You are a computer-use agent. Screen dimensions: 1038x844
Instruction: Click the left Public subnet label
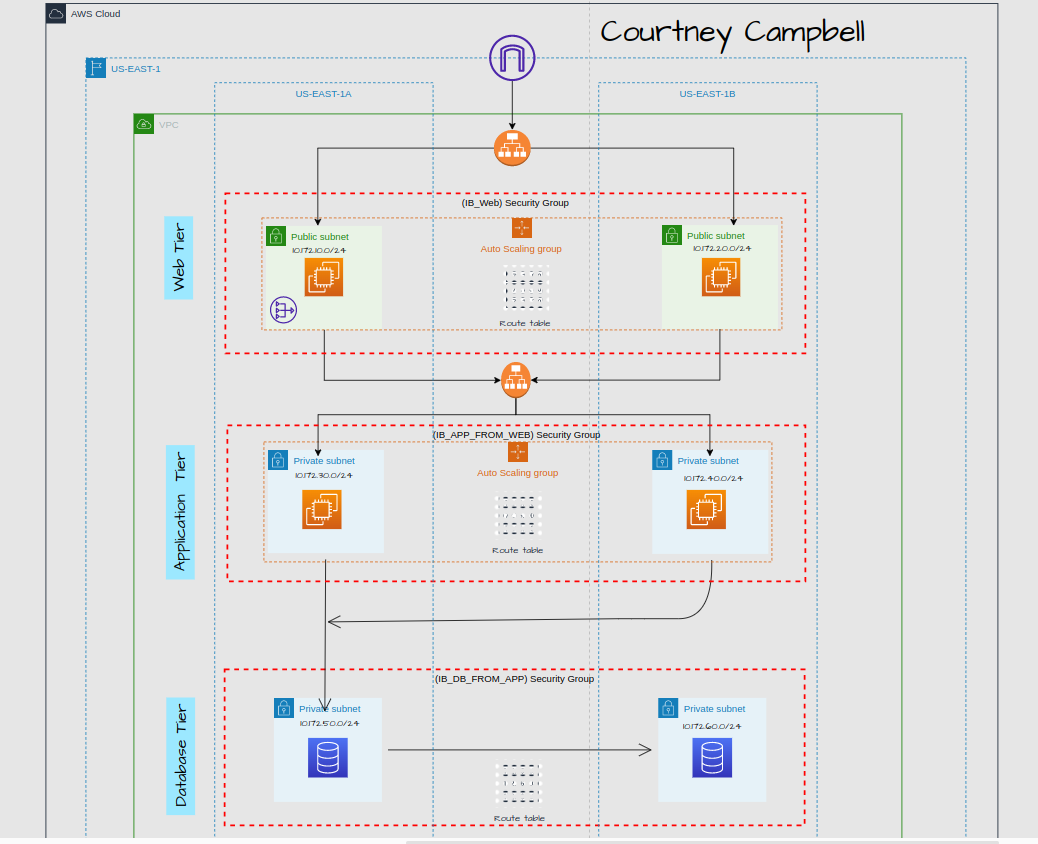tap(320, 237)
